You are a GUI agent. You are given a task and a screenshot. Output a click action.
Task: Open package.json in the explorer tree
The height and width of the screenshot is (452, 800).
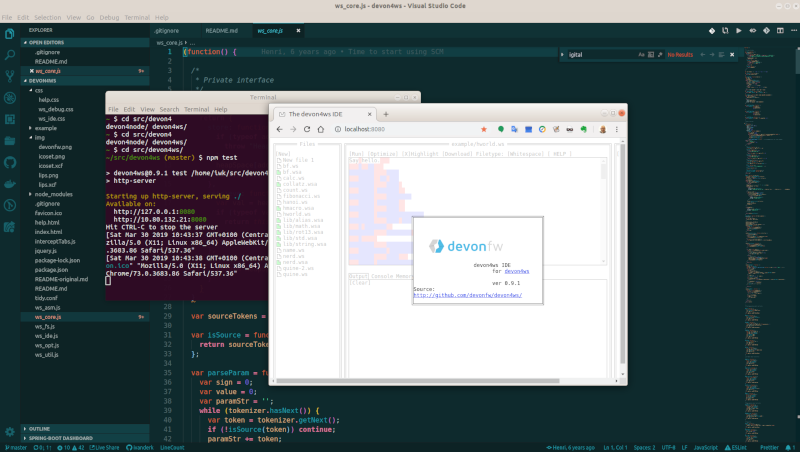pyautogui.click(x=51, y=270)
